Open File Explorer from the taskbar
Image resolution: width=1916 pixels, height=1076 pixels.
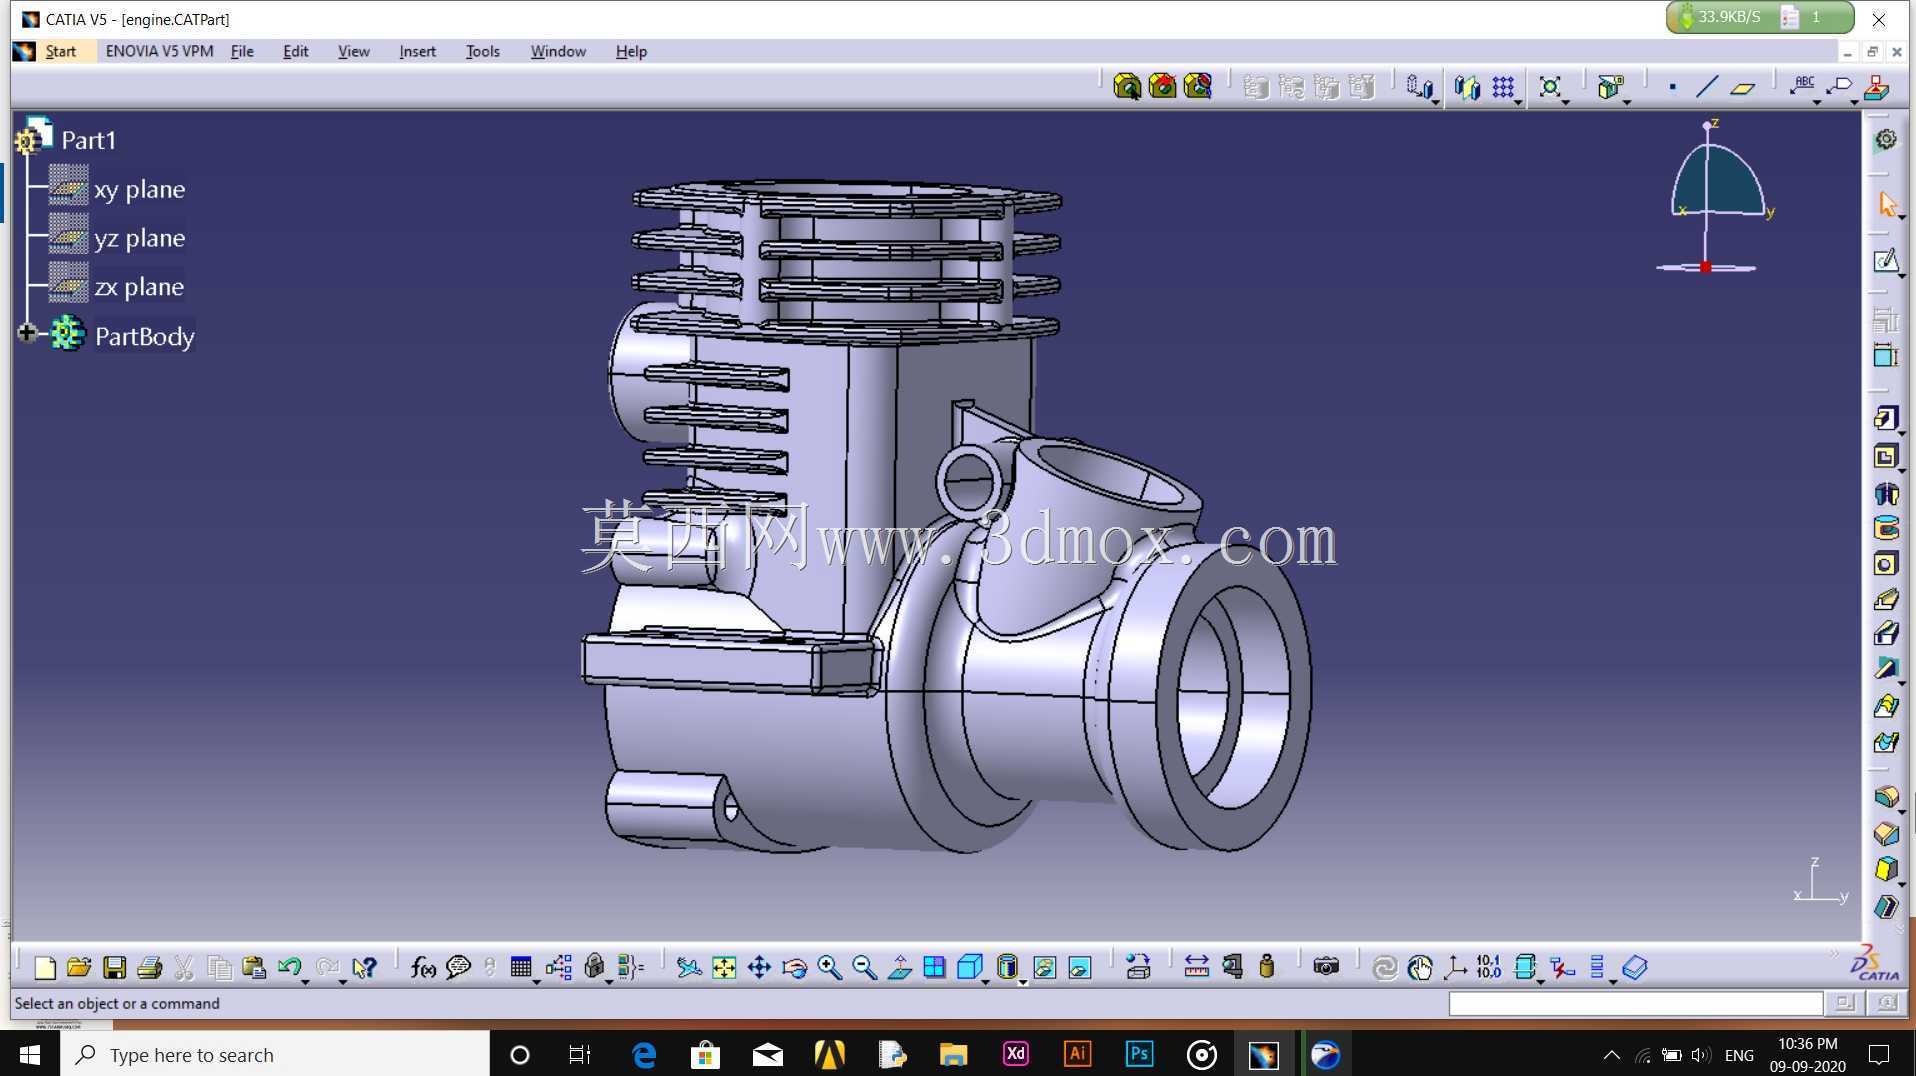click(953, 1054)
